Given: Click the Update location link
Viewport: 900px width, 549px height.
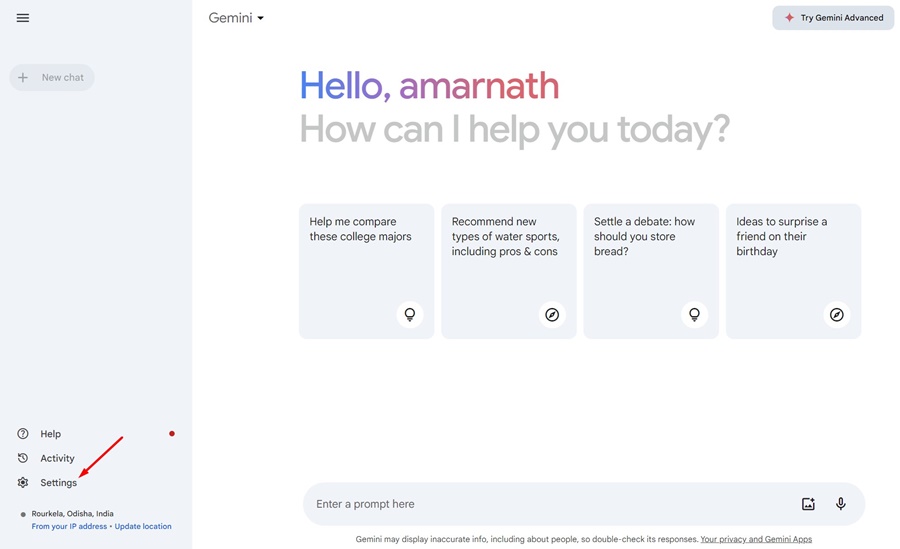Looking at the screenshot, I should coord(143,526).
